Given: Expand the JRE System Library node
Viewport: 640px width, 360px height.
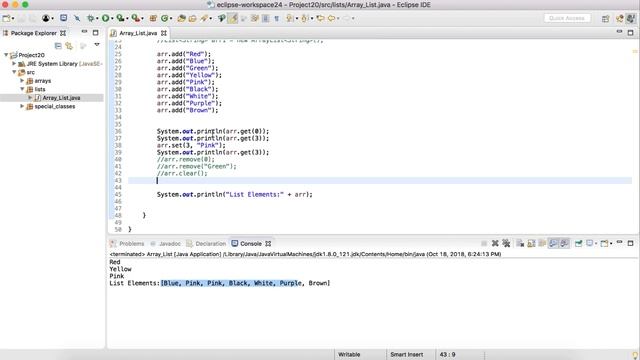Looking at the screenshot, I should pyautogui.click(x=14, y=64).
